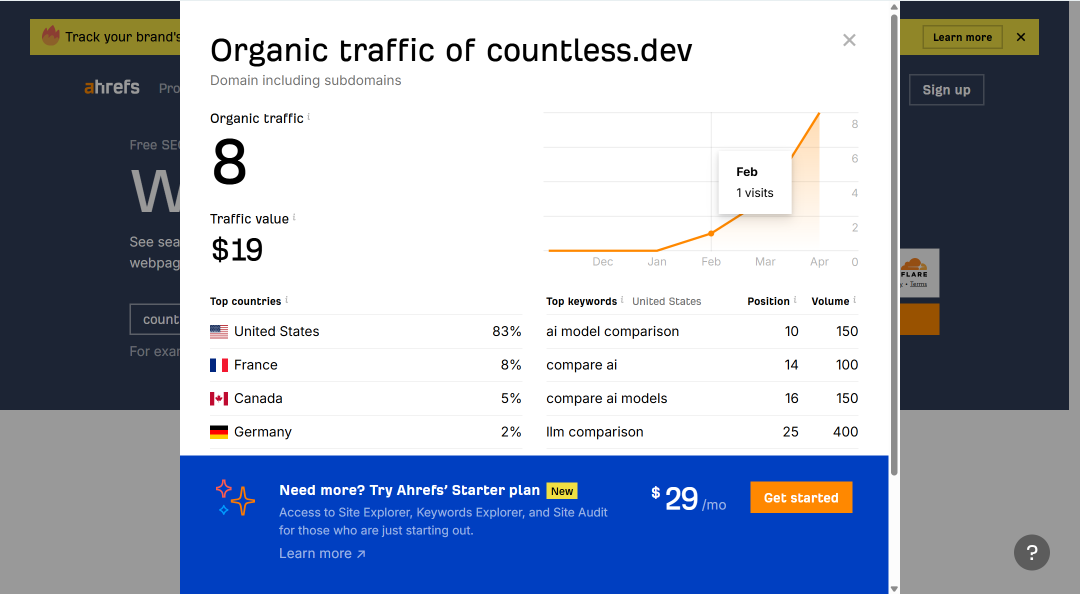
Task: Click the France flag icon
Action: tap(219, 365)
